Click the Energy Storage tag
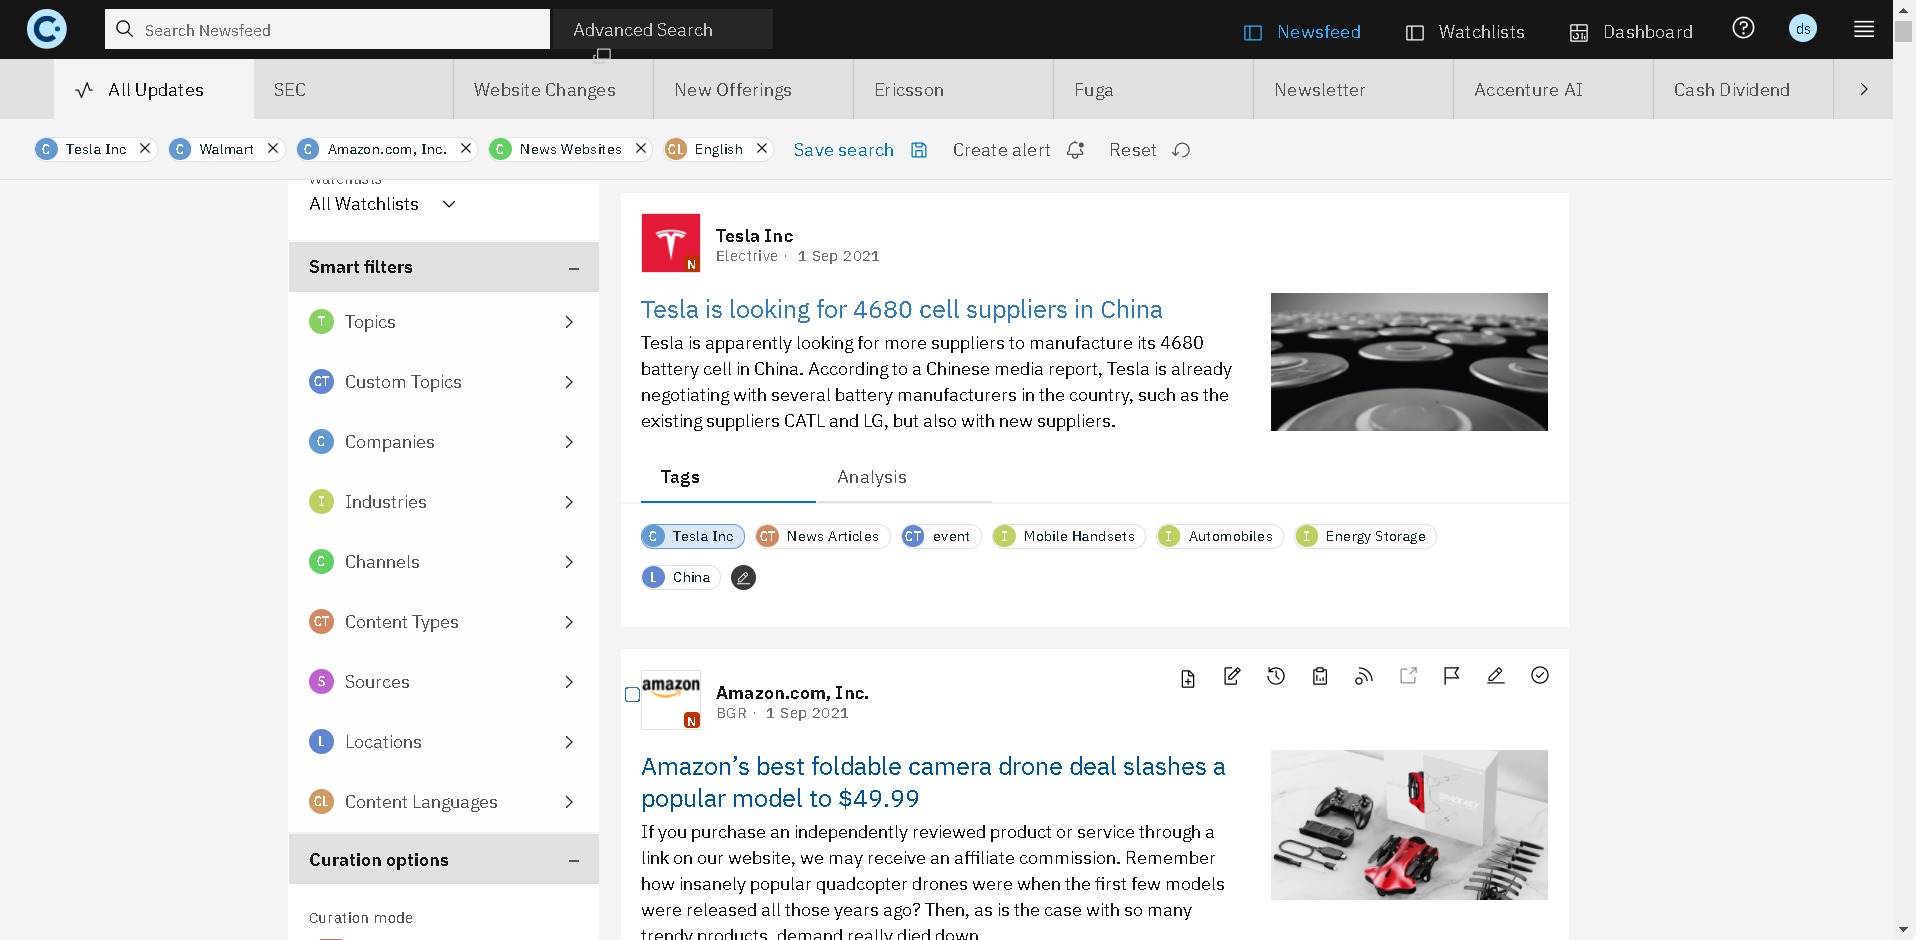1920x940 pixels. (1365, 537)
